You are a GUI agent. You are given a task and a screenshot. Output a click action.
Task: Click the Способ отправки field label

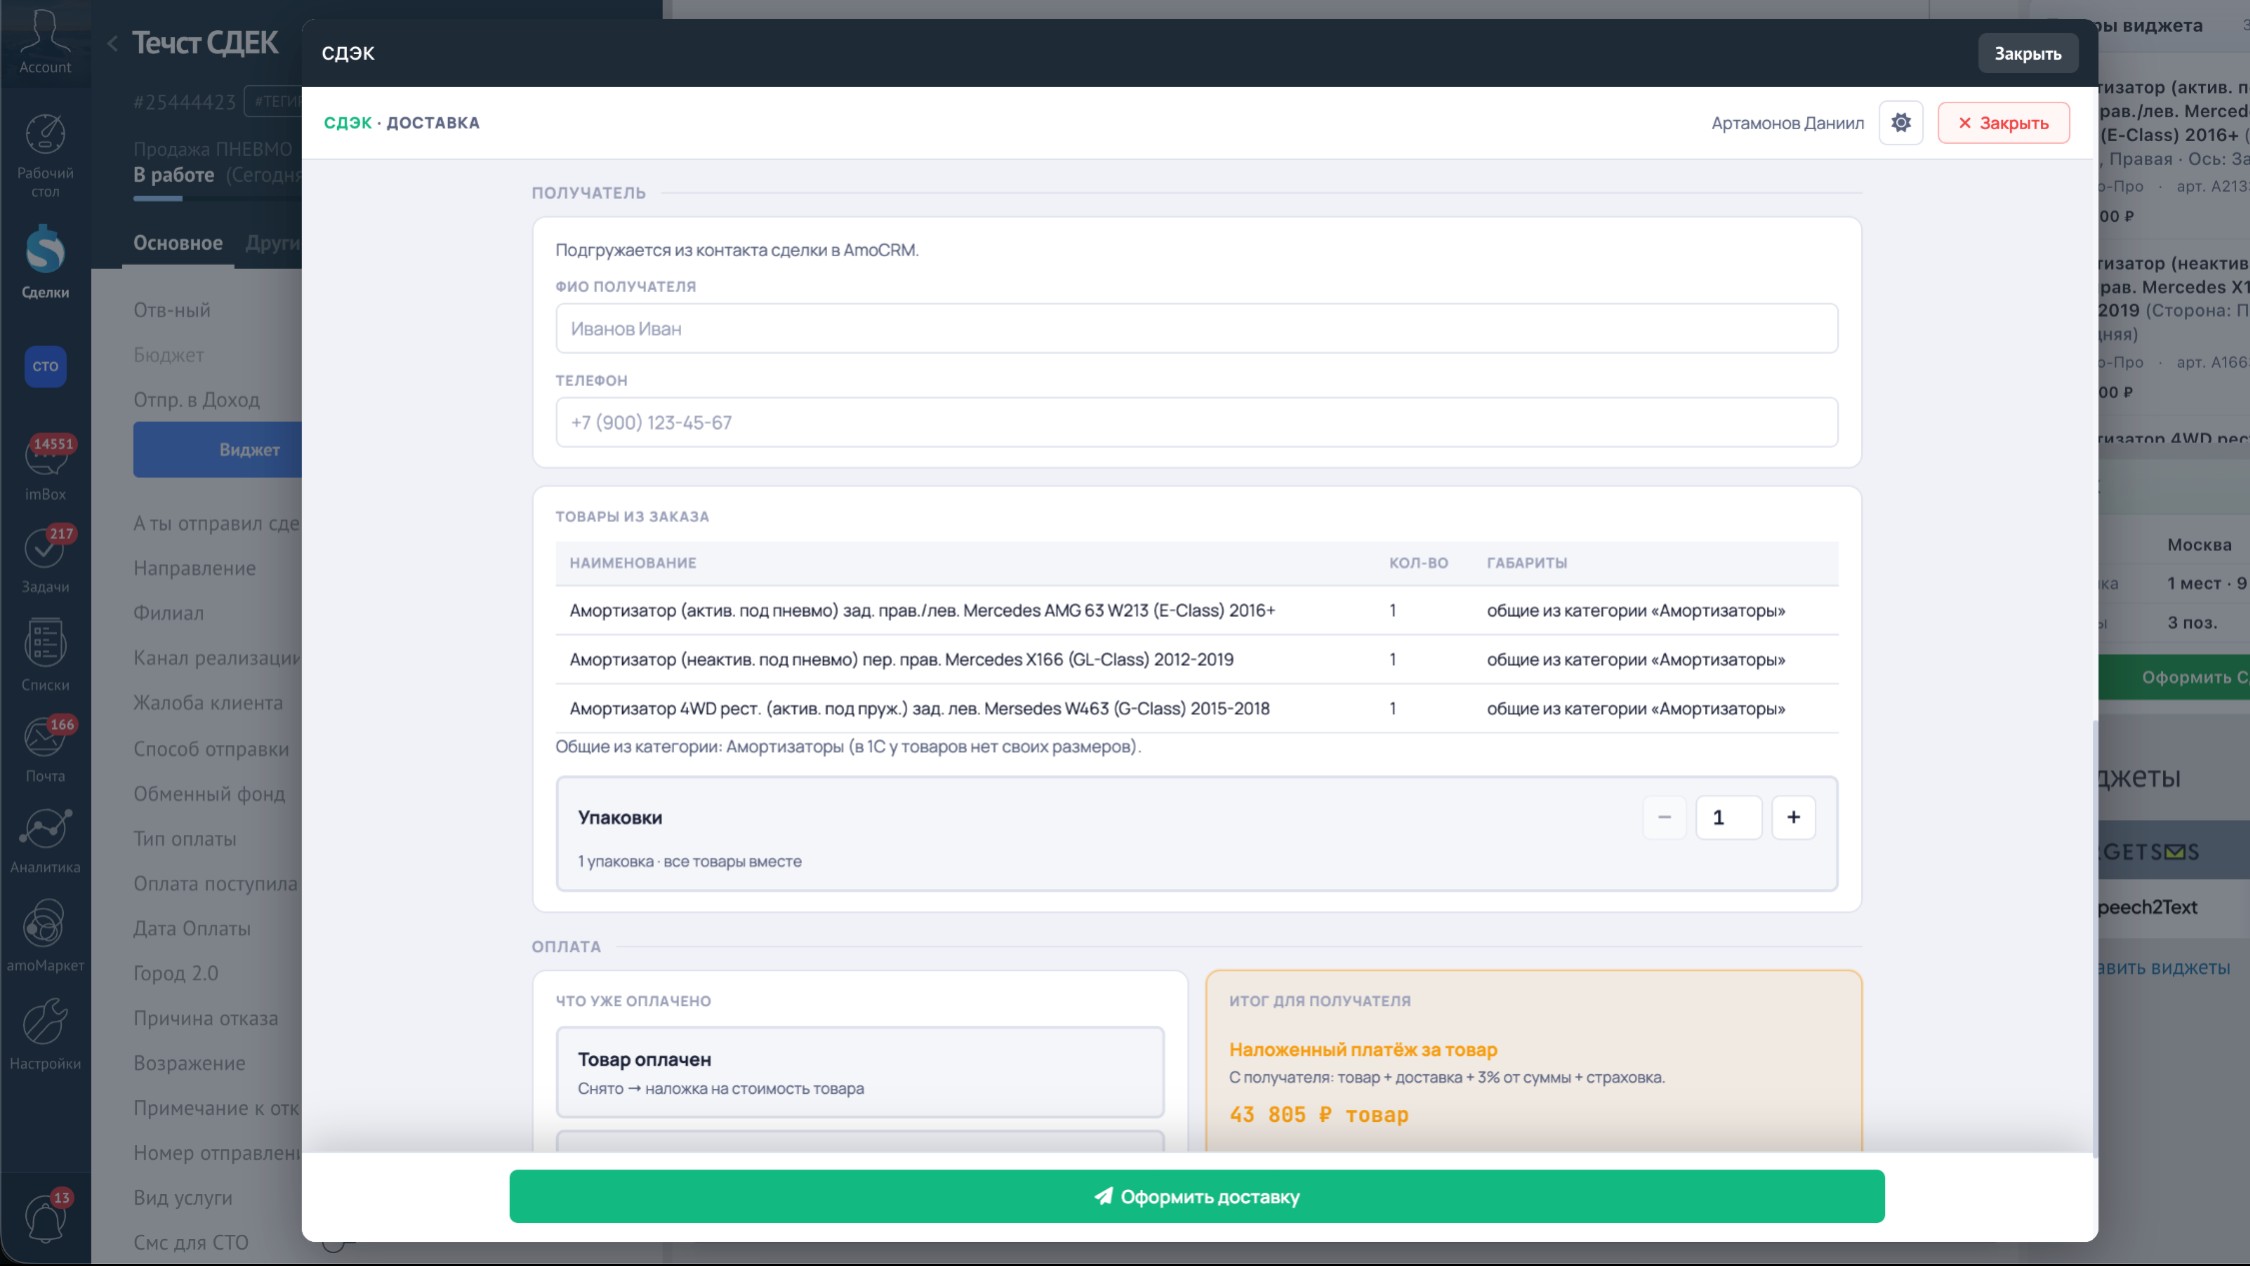[x=211, y=749]
